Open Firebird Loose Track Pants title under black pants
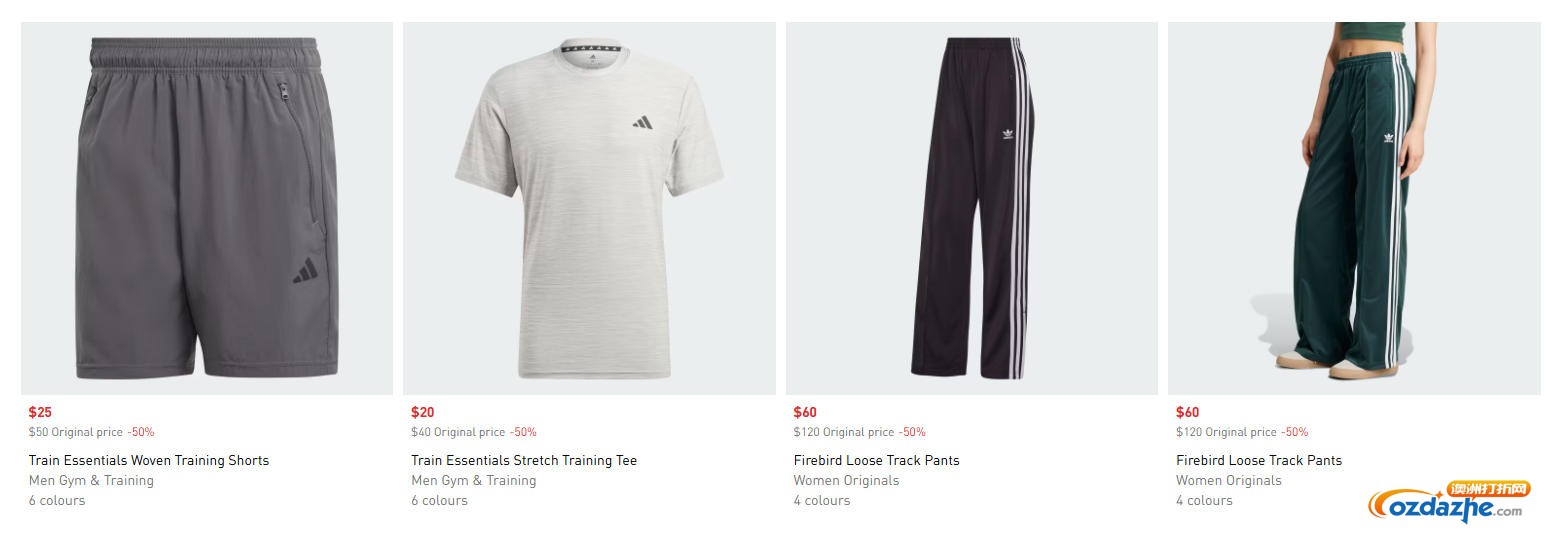This screenshot has width=1553, height=536. click(876, 460)
